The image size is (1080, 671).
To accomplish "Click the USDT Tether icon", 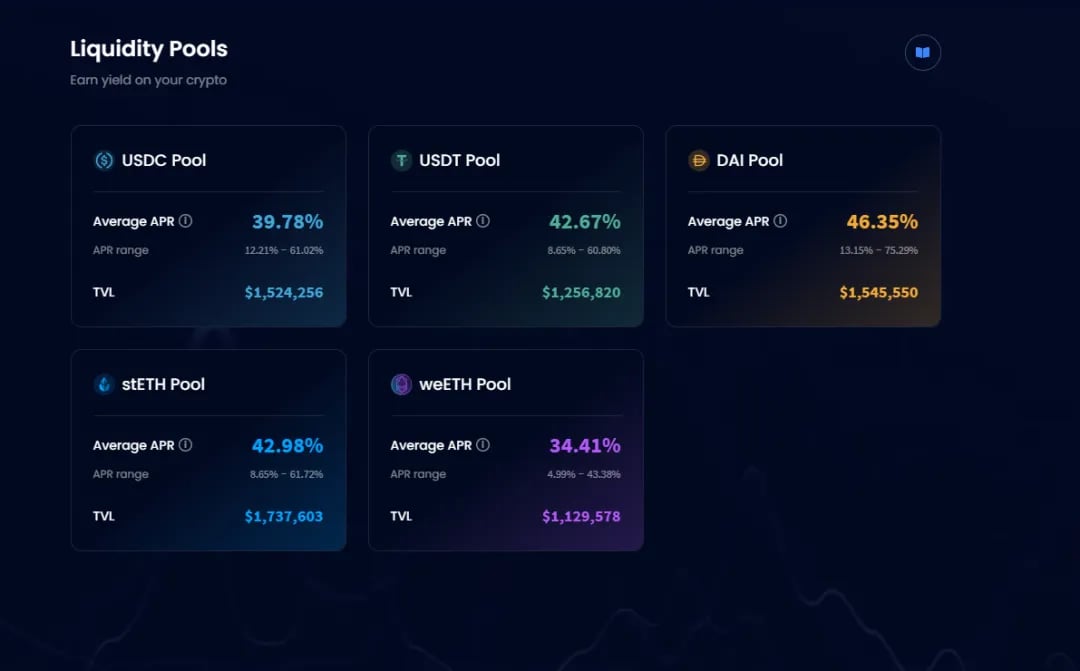I will [x=402, y=161].
